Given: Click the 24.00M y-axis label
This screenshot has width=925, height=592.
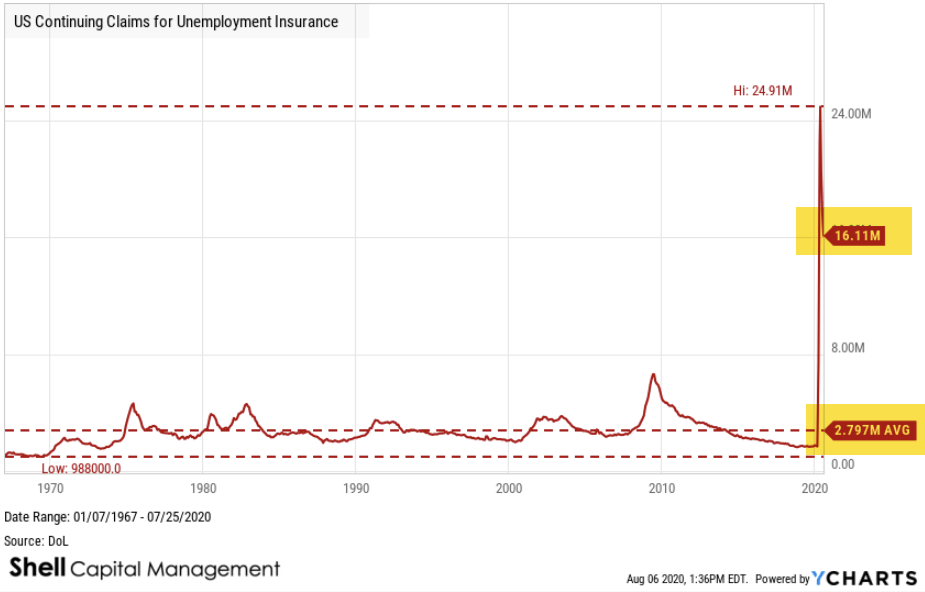Looking at the screenshot, I should [853, 114].
